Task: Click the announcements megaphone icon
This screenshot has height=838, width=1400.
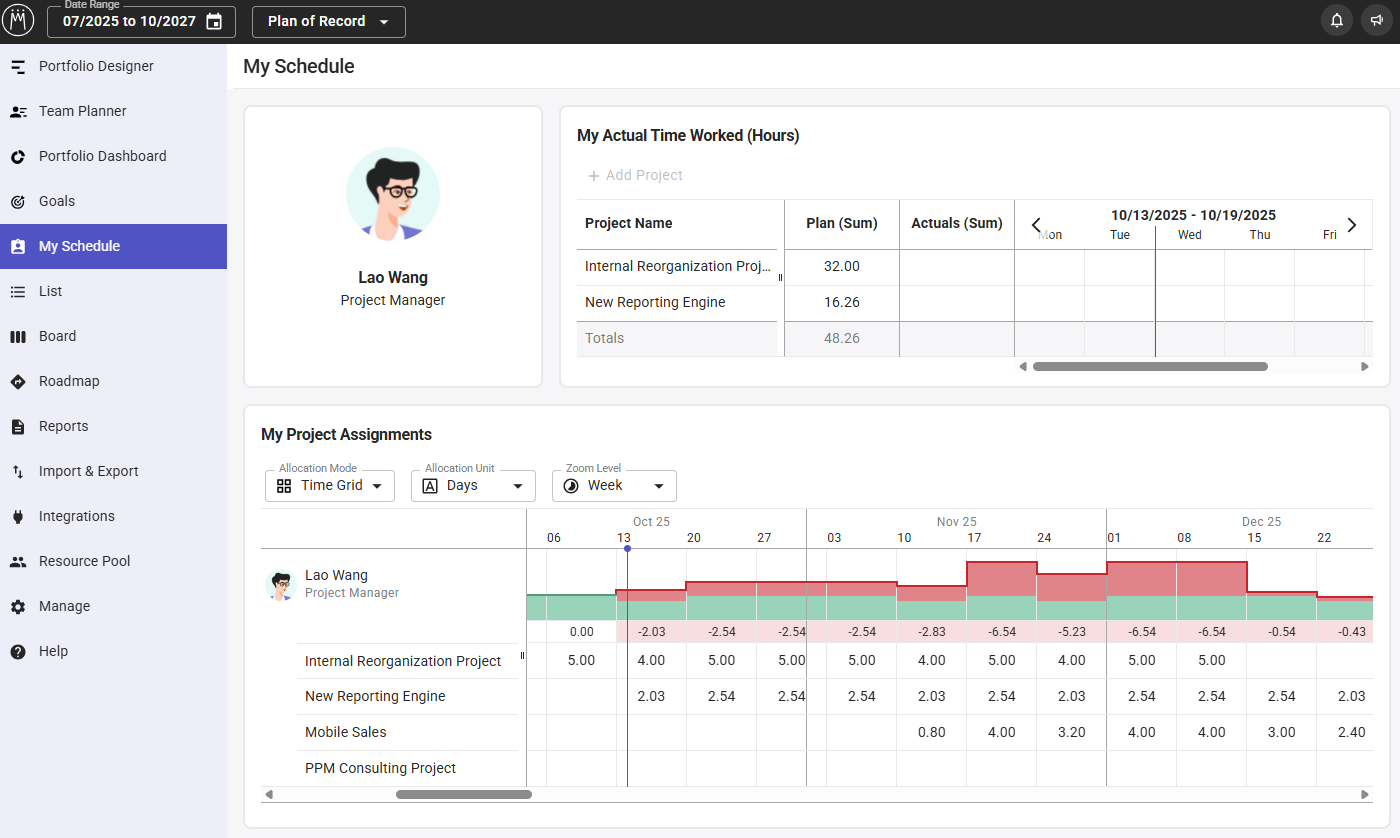Action: (x=1376, y=21)
